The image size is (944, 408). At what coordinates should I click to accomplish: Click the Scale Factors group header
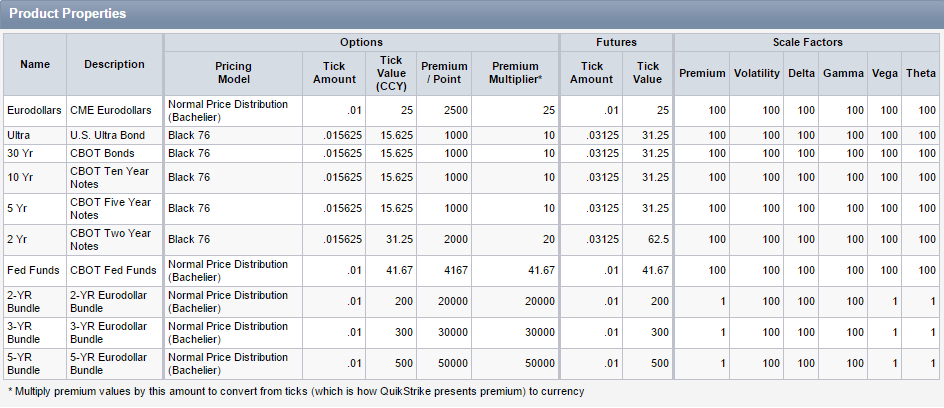tap(807, 43)
